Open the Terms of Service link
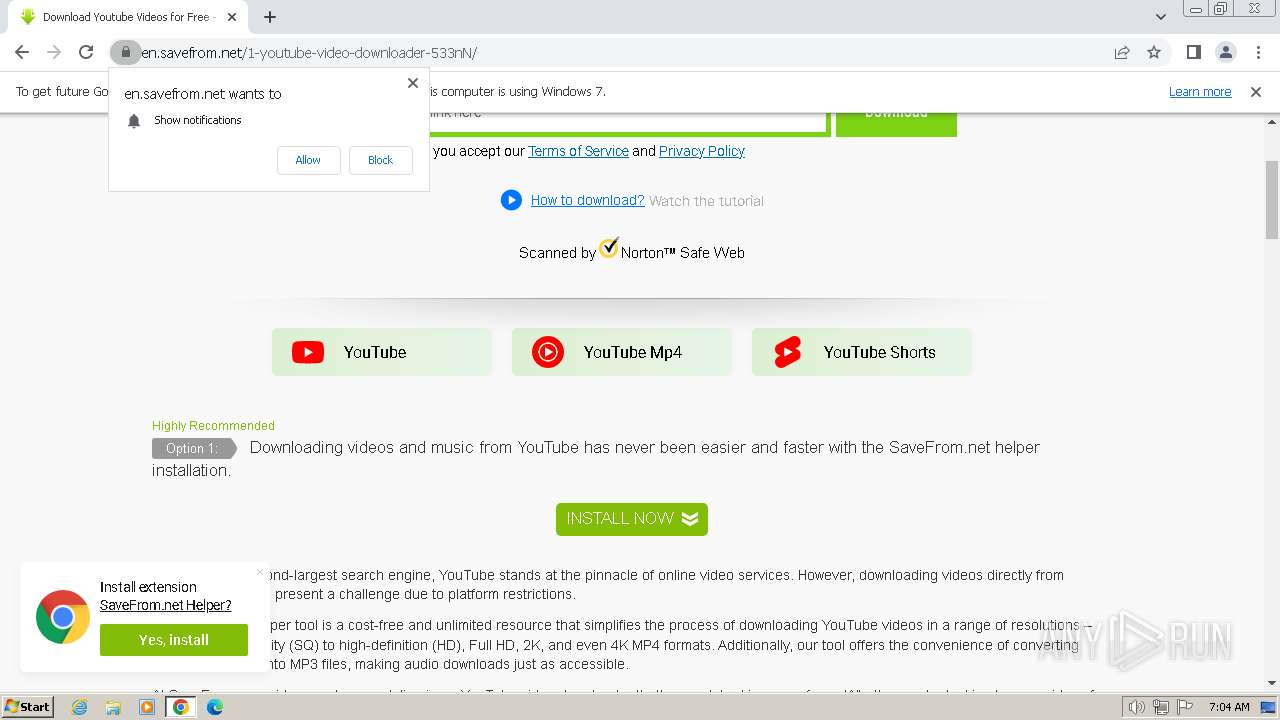1280x720 pixels. 578,151
